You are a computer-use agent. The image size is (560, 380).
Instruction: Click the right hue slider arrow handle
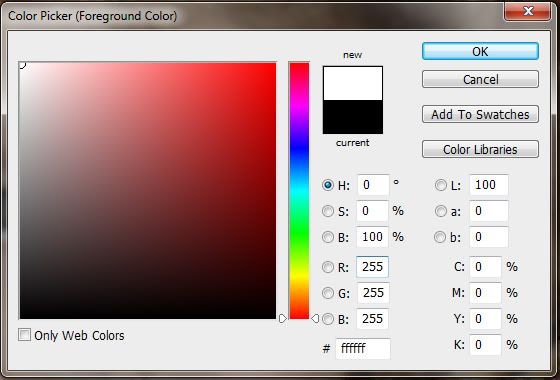click(x=315, y=318)
